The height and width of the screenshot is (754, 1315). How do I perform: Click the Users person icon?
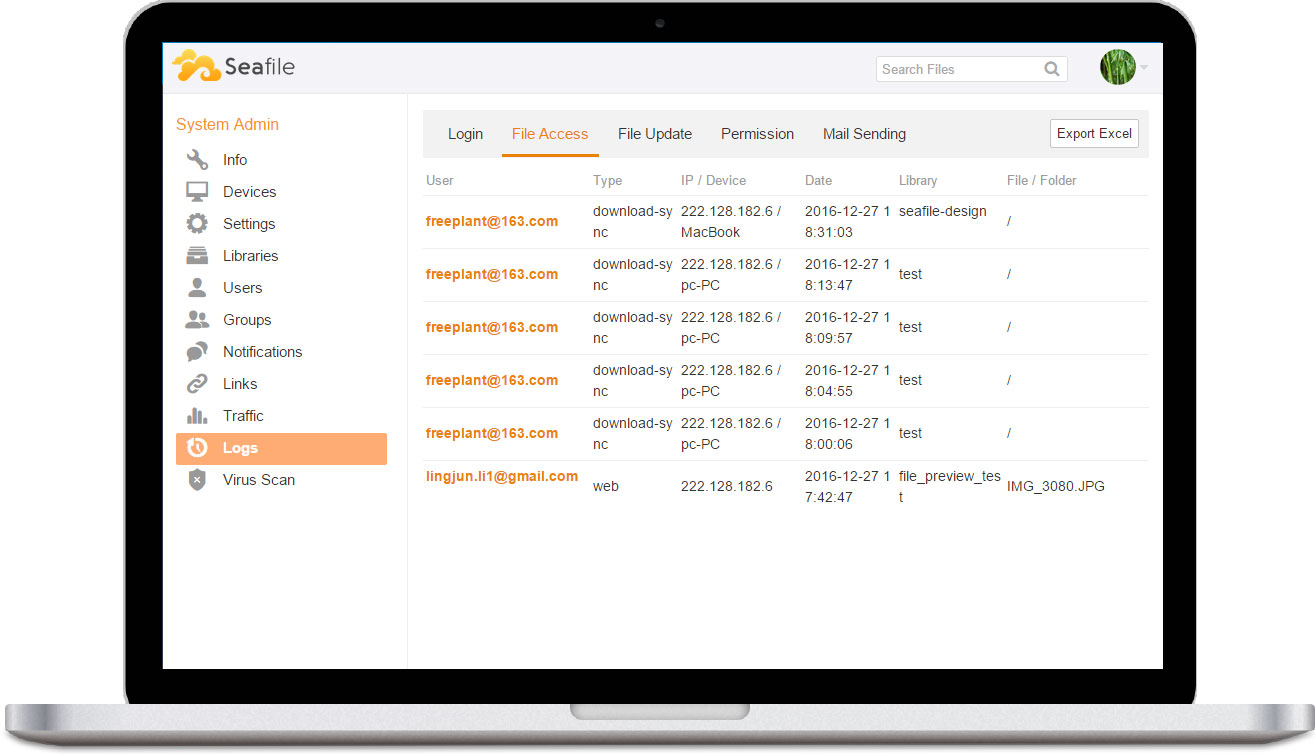point(197,288)
